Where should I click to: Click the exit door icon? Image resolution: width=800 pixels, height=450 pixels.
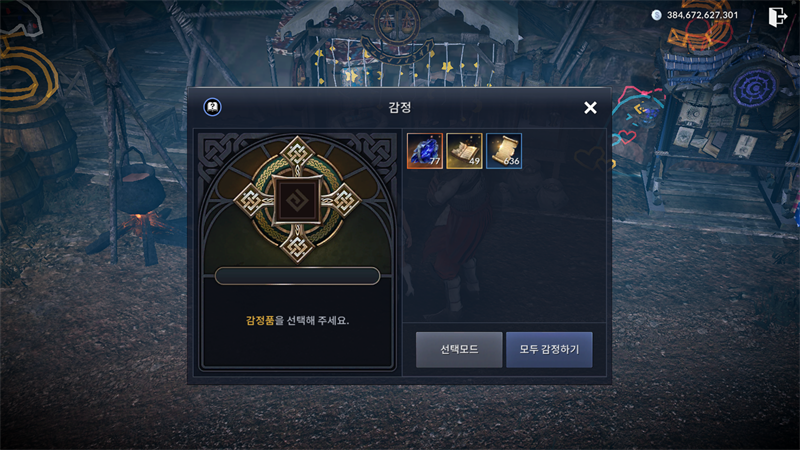pyautogui.click(x=778, y=16)
